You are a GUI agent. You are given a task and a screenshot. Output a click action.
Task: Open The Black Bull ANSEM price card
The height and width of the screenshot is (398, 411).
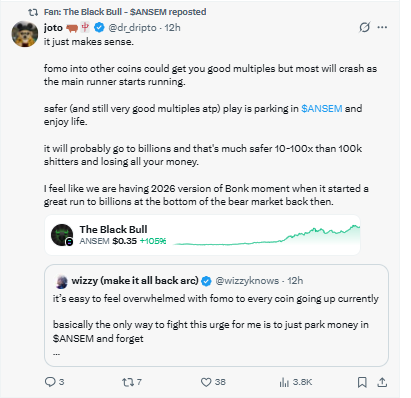tap(202, 235)
